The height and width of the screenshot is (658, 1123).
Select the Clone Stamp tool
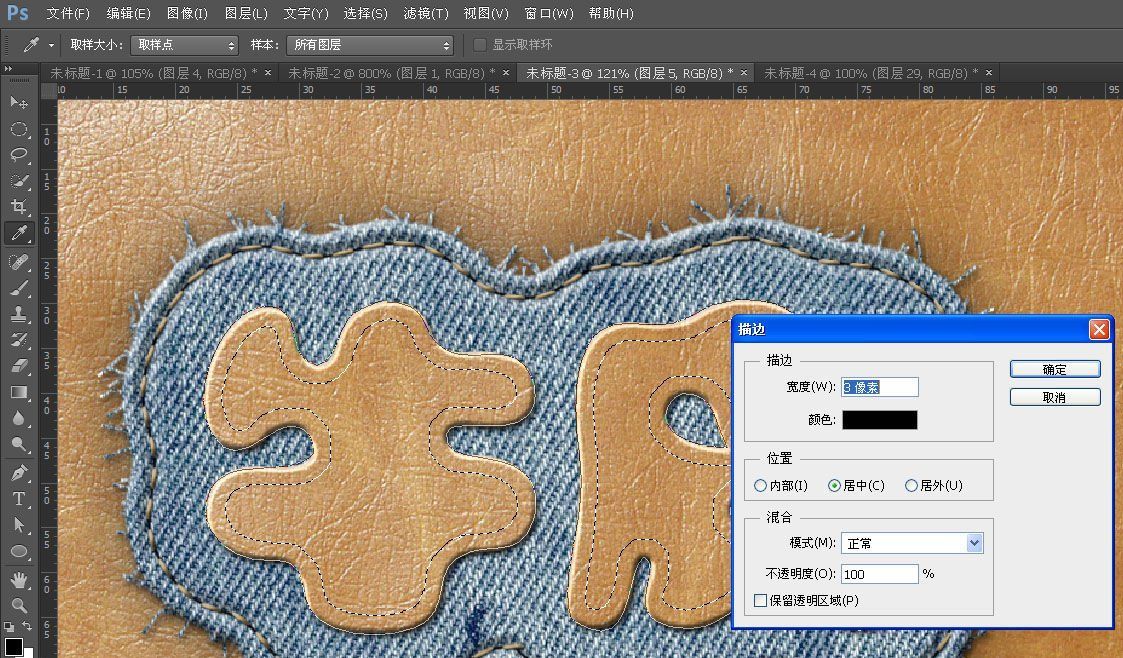(x=19, y=314)
